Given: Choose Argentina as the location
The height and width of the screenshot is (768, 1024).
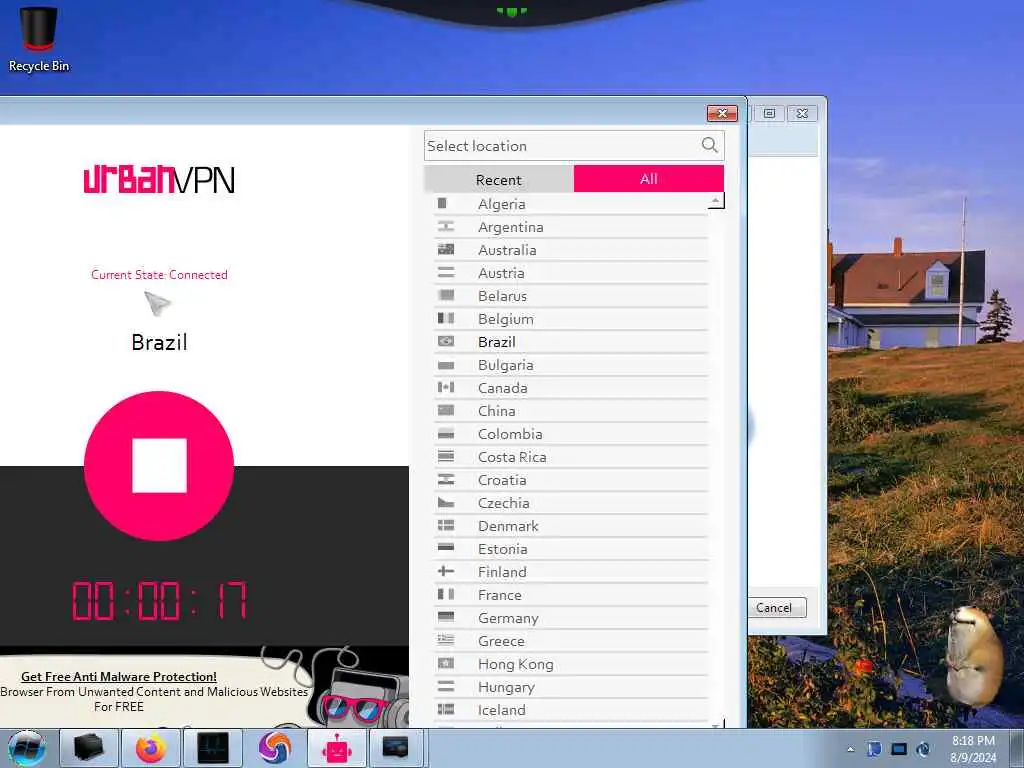Looking at the screenshot, I should [571, 227].
